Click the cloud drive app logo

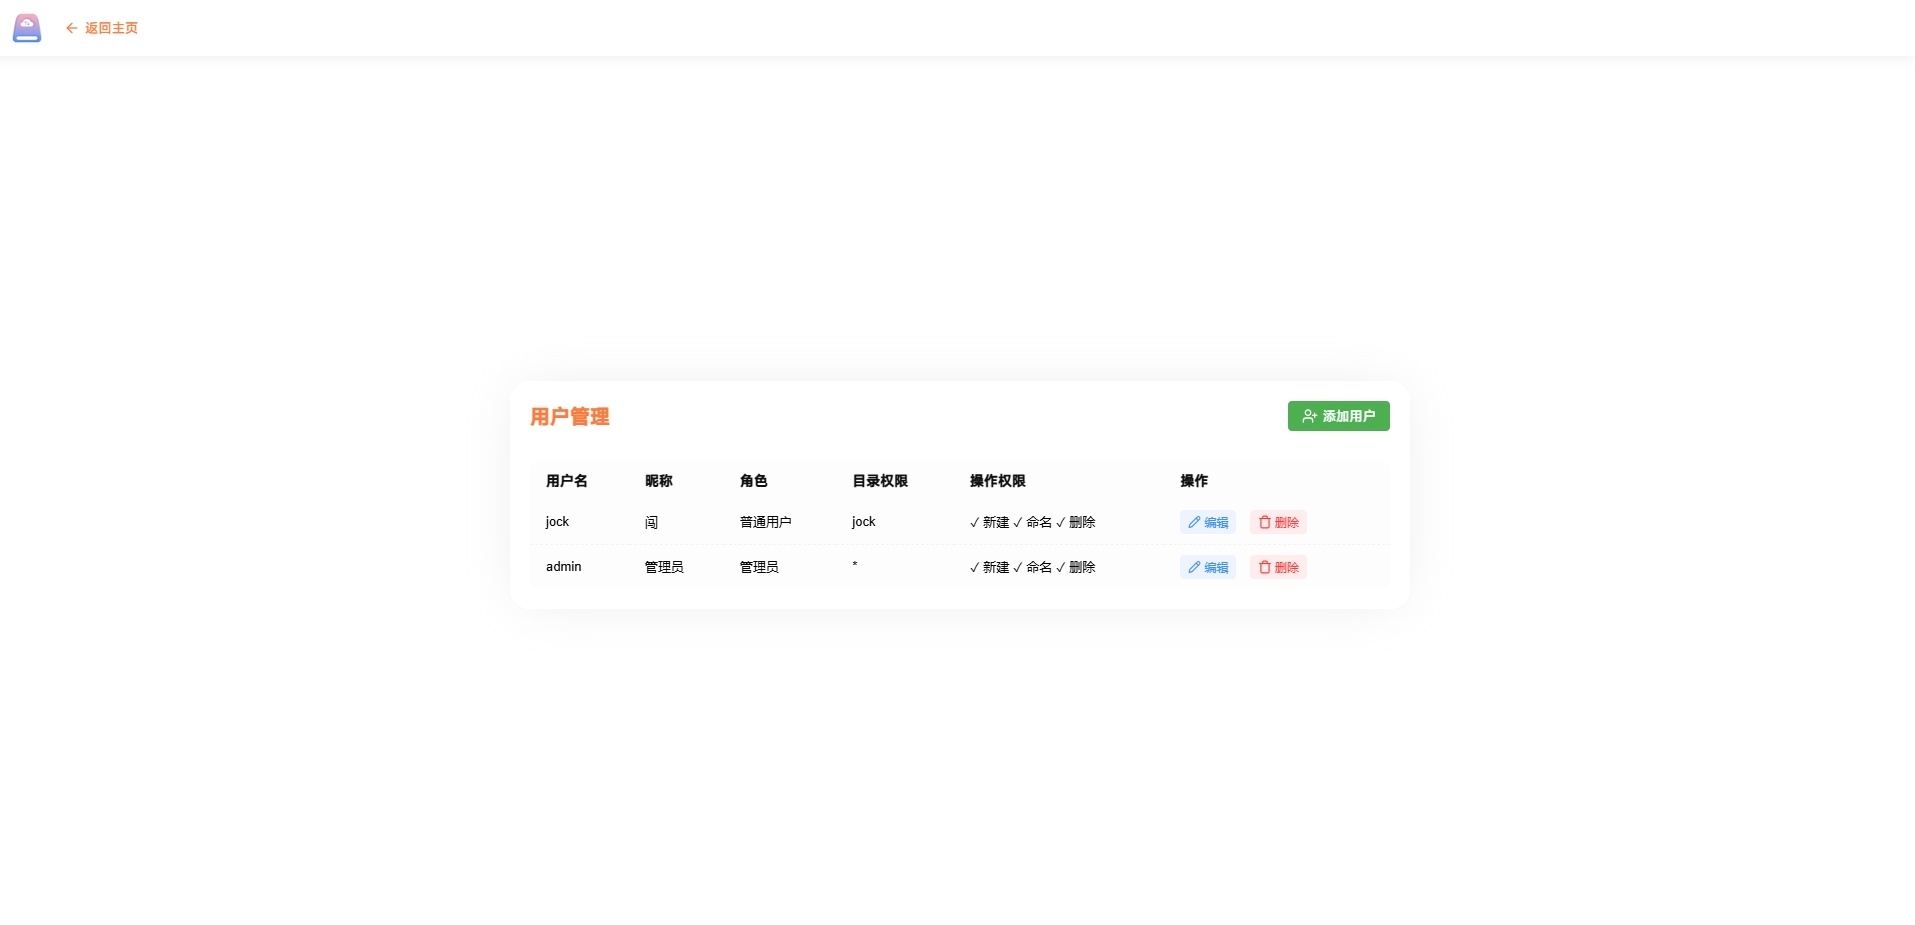tap(27, 28)
